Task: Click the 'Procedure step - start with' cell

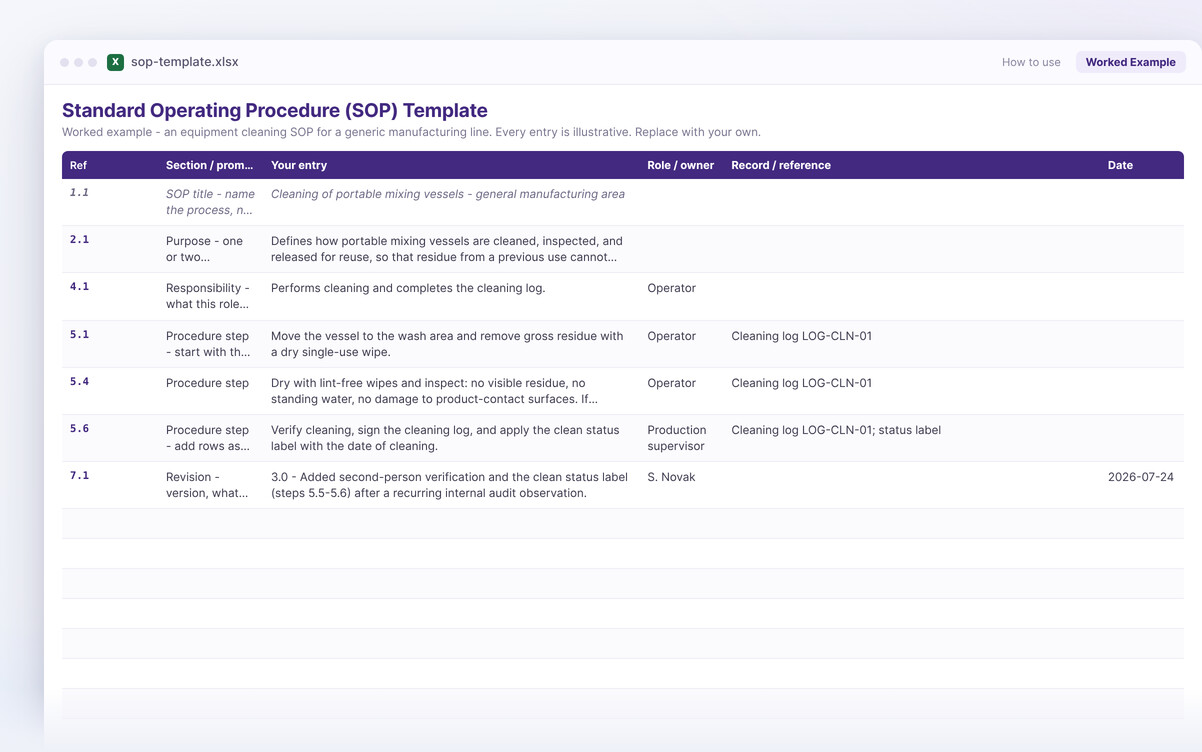Action: [208, 344]
